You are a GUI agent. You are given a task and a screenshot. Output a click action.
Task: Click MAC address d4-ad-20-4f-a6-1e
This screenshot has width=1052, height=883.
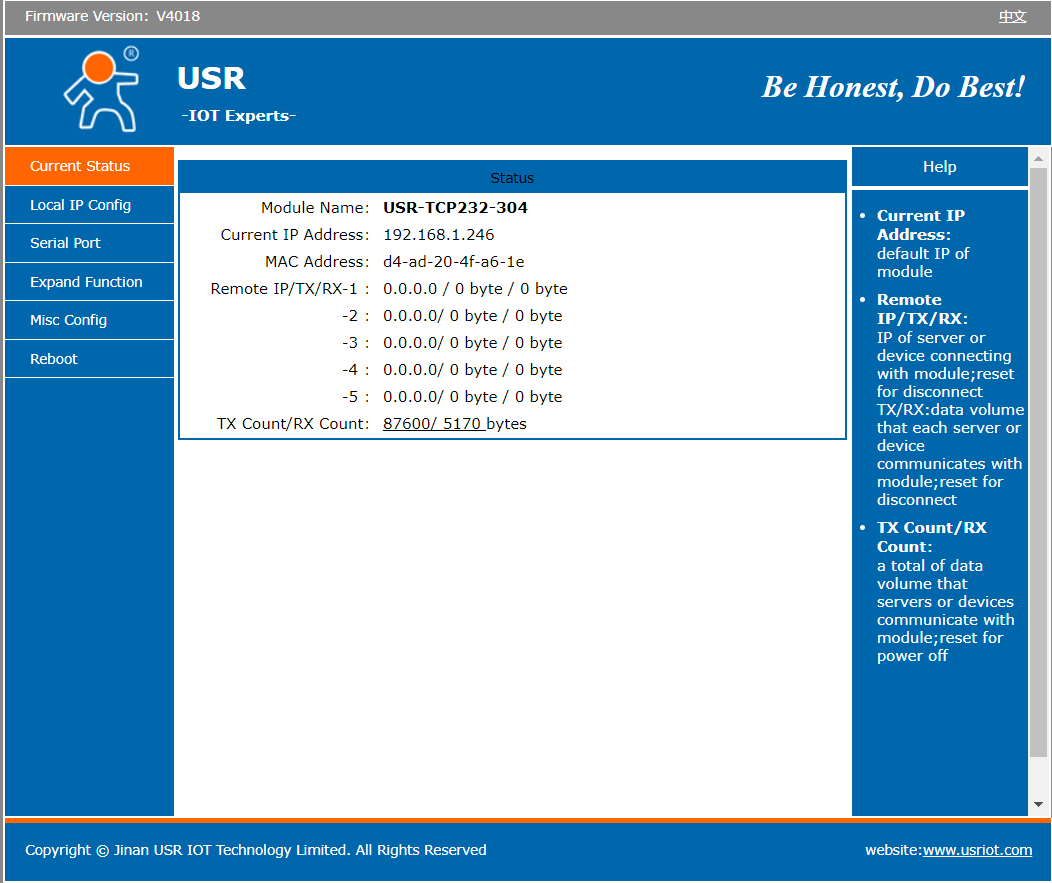coord(454,262)
